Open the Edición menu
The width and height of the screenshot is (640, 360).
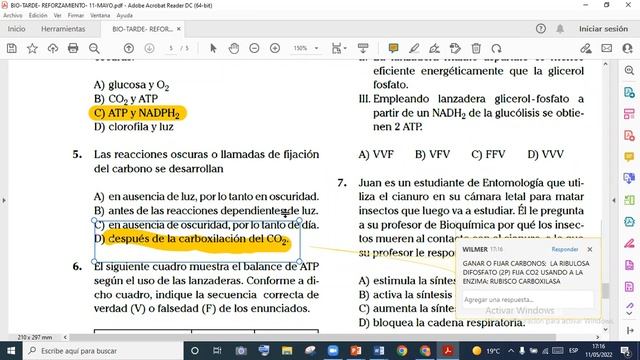[38, 16]
